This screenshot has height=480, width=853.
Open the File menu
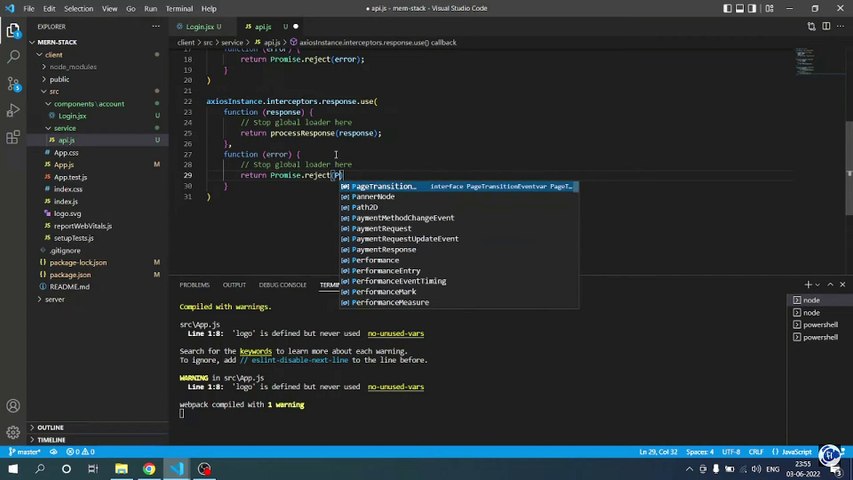[x=29, y=9]
